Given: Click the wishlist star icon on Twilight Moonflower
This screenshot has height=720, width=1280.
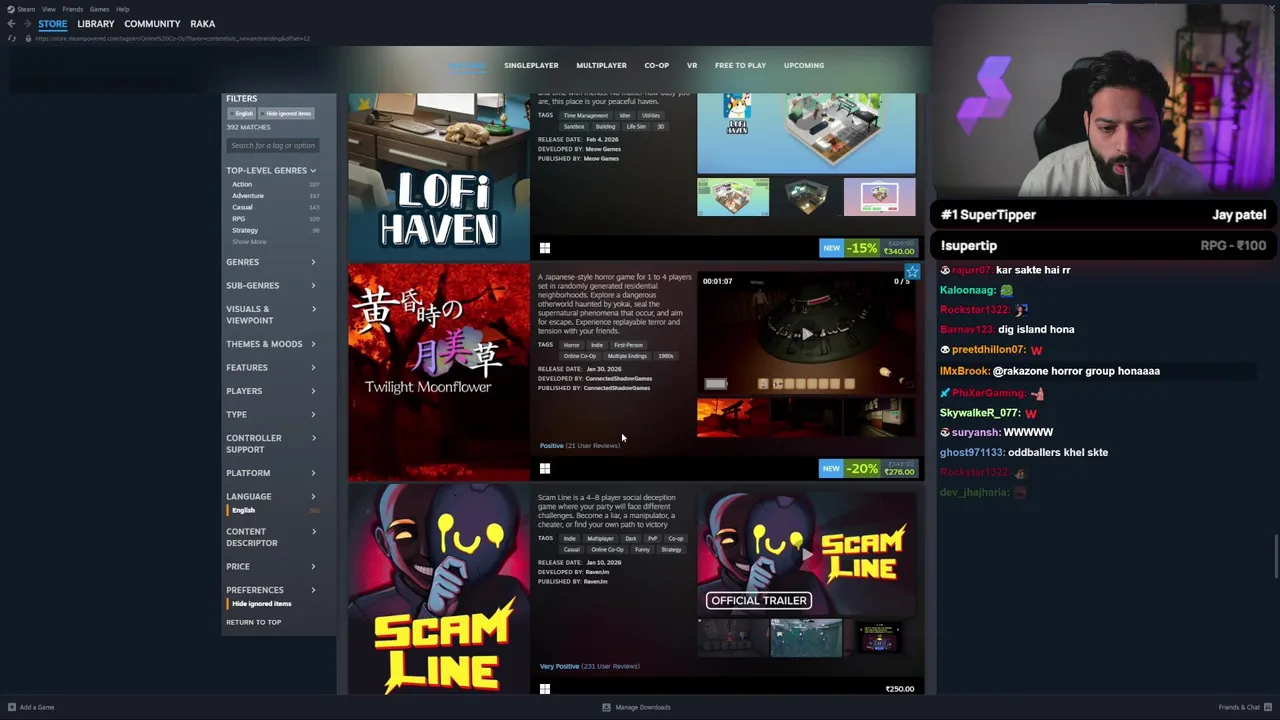Looking at the screenshot, I should [912, 271].
